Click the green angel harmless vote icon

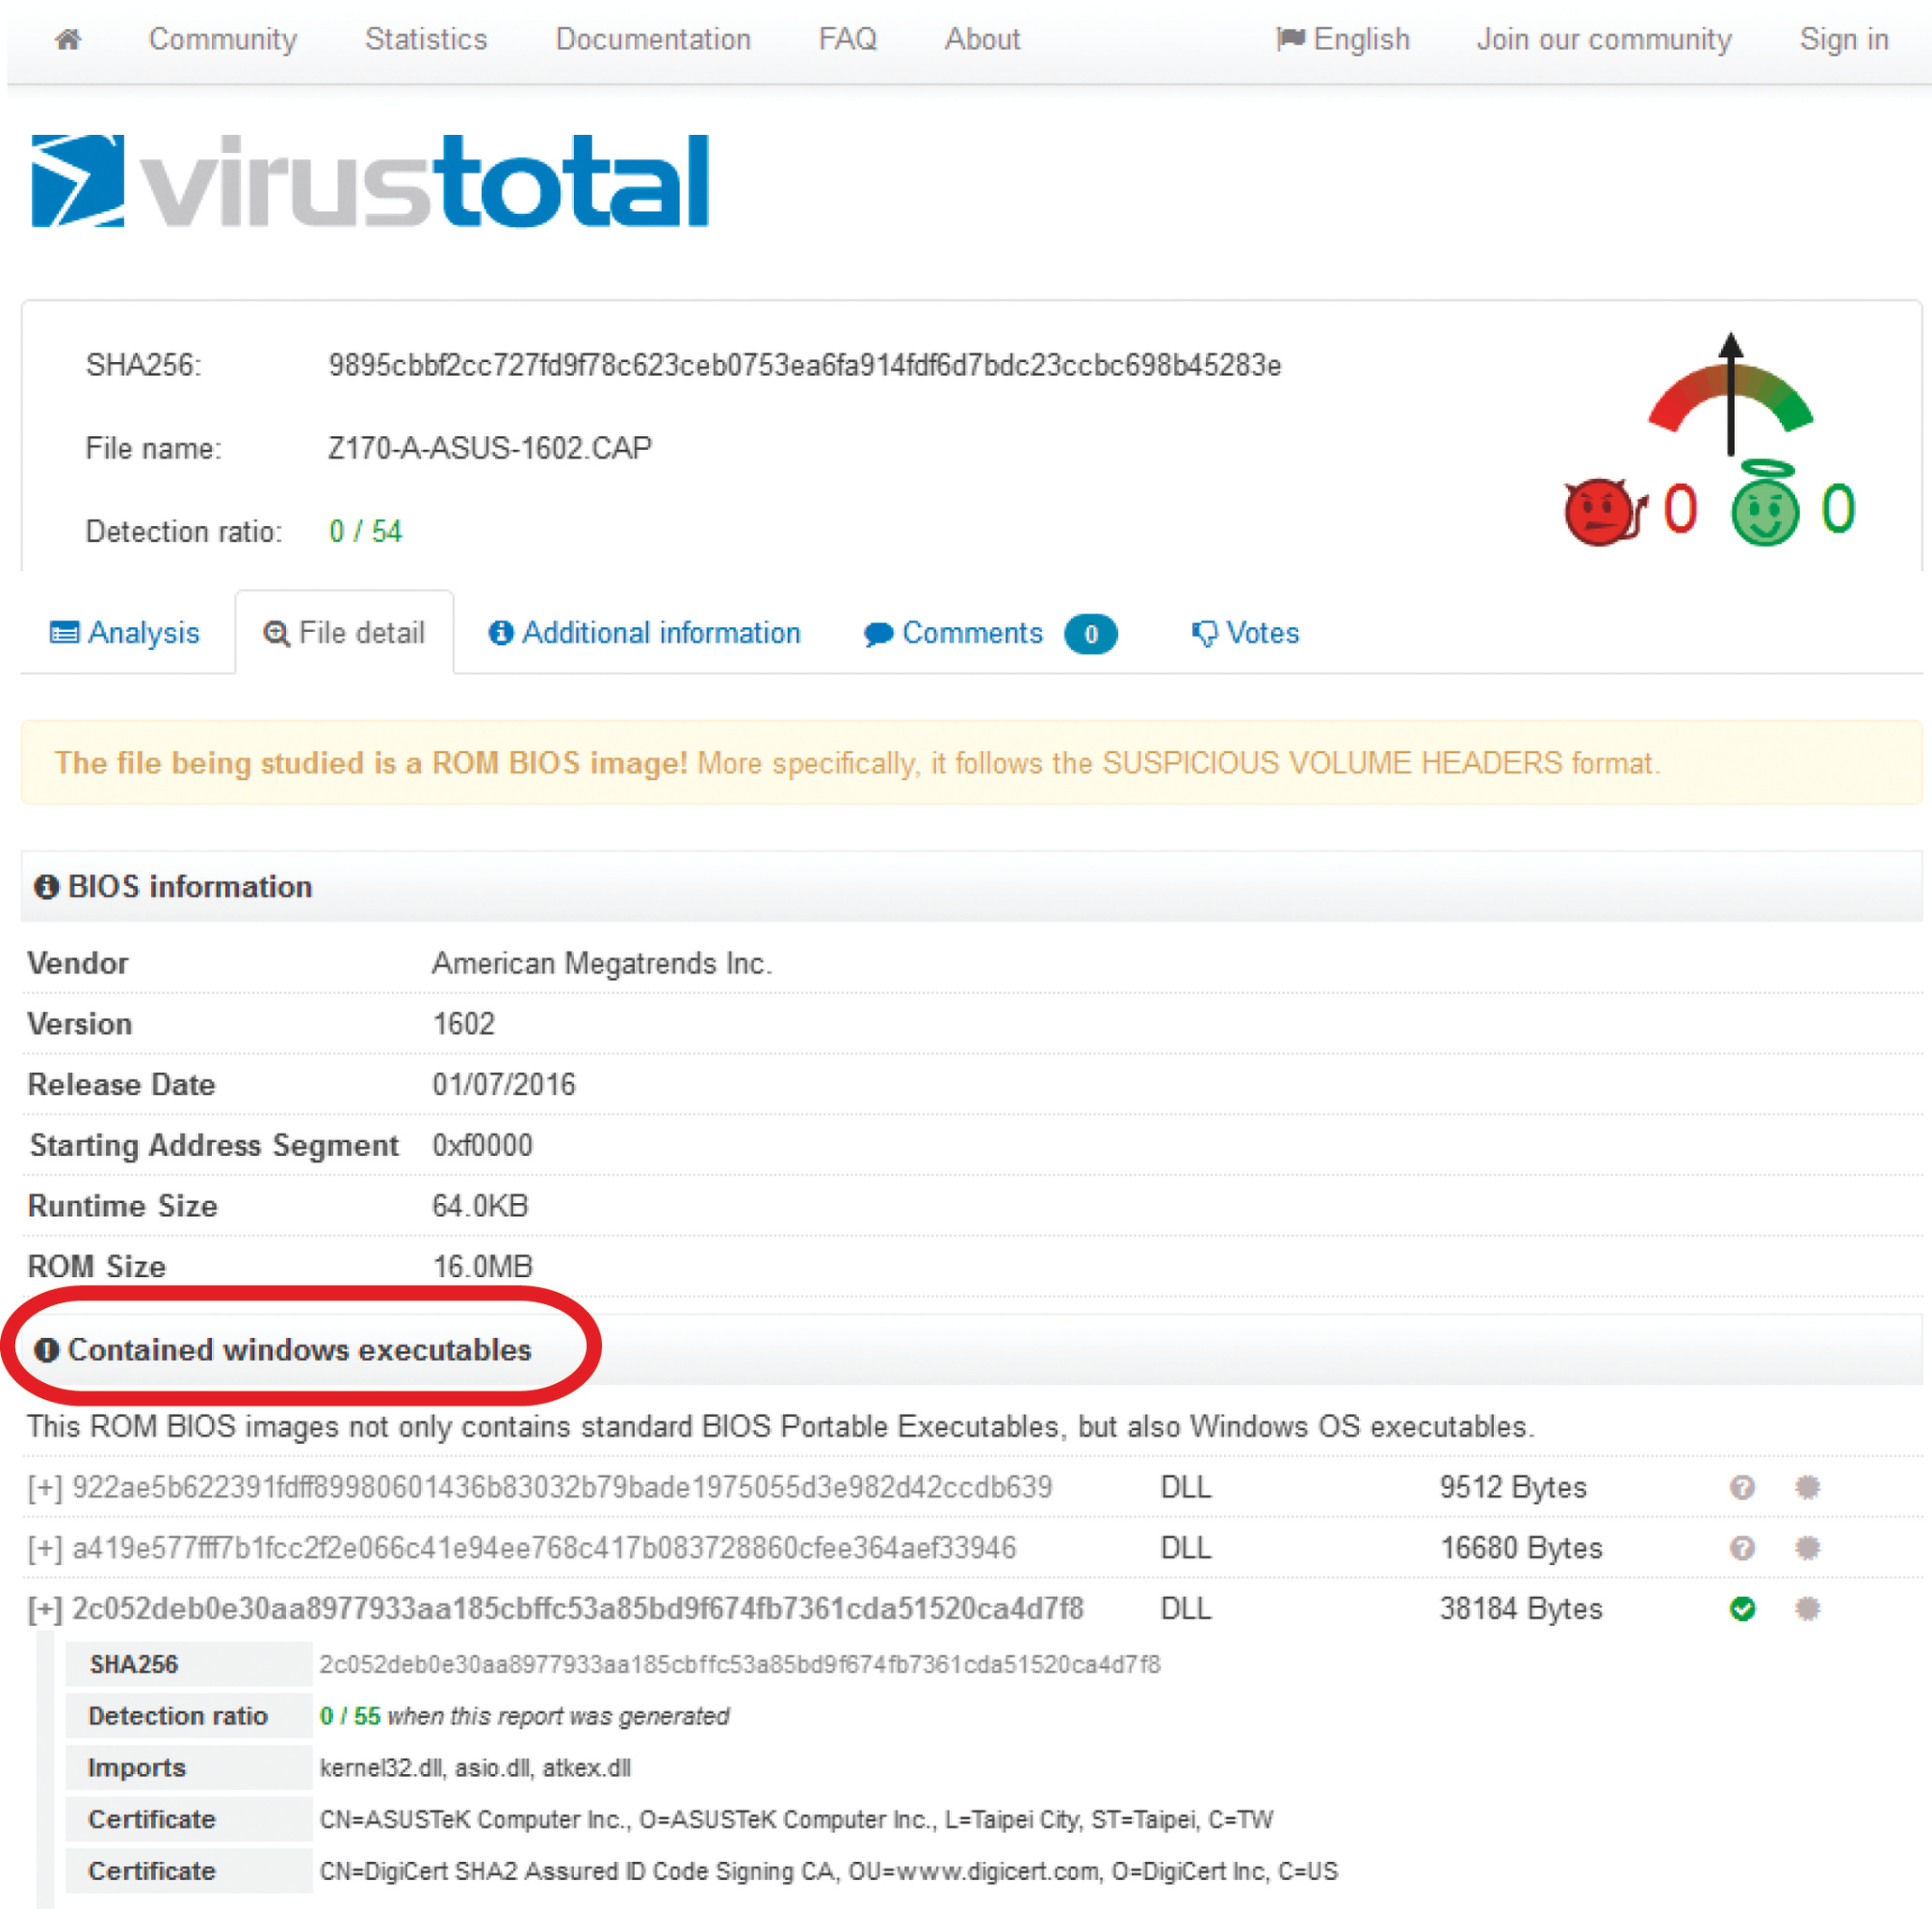(x=1765, y=508)
